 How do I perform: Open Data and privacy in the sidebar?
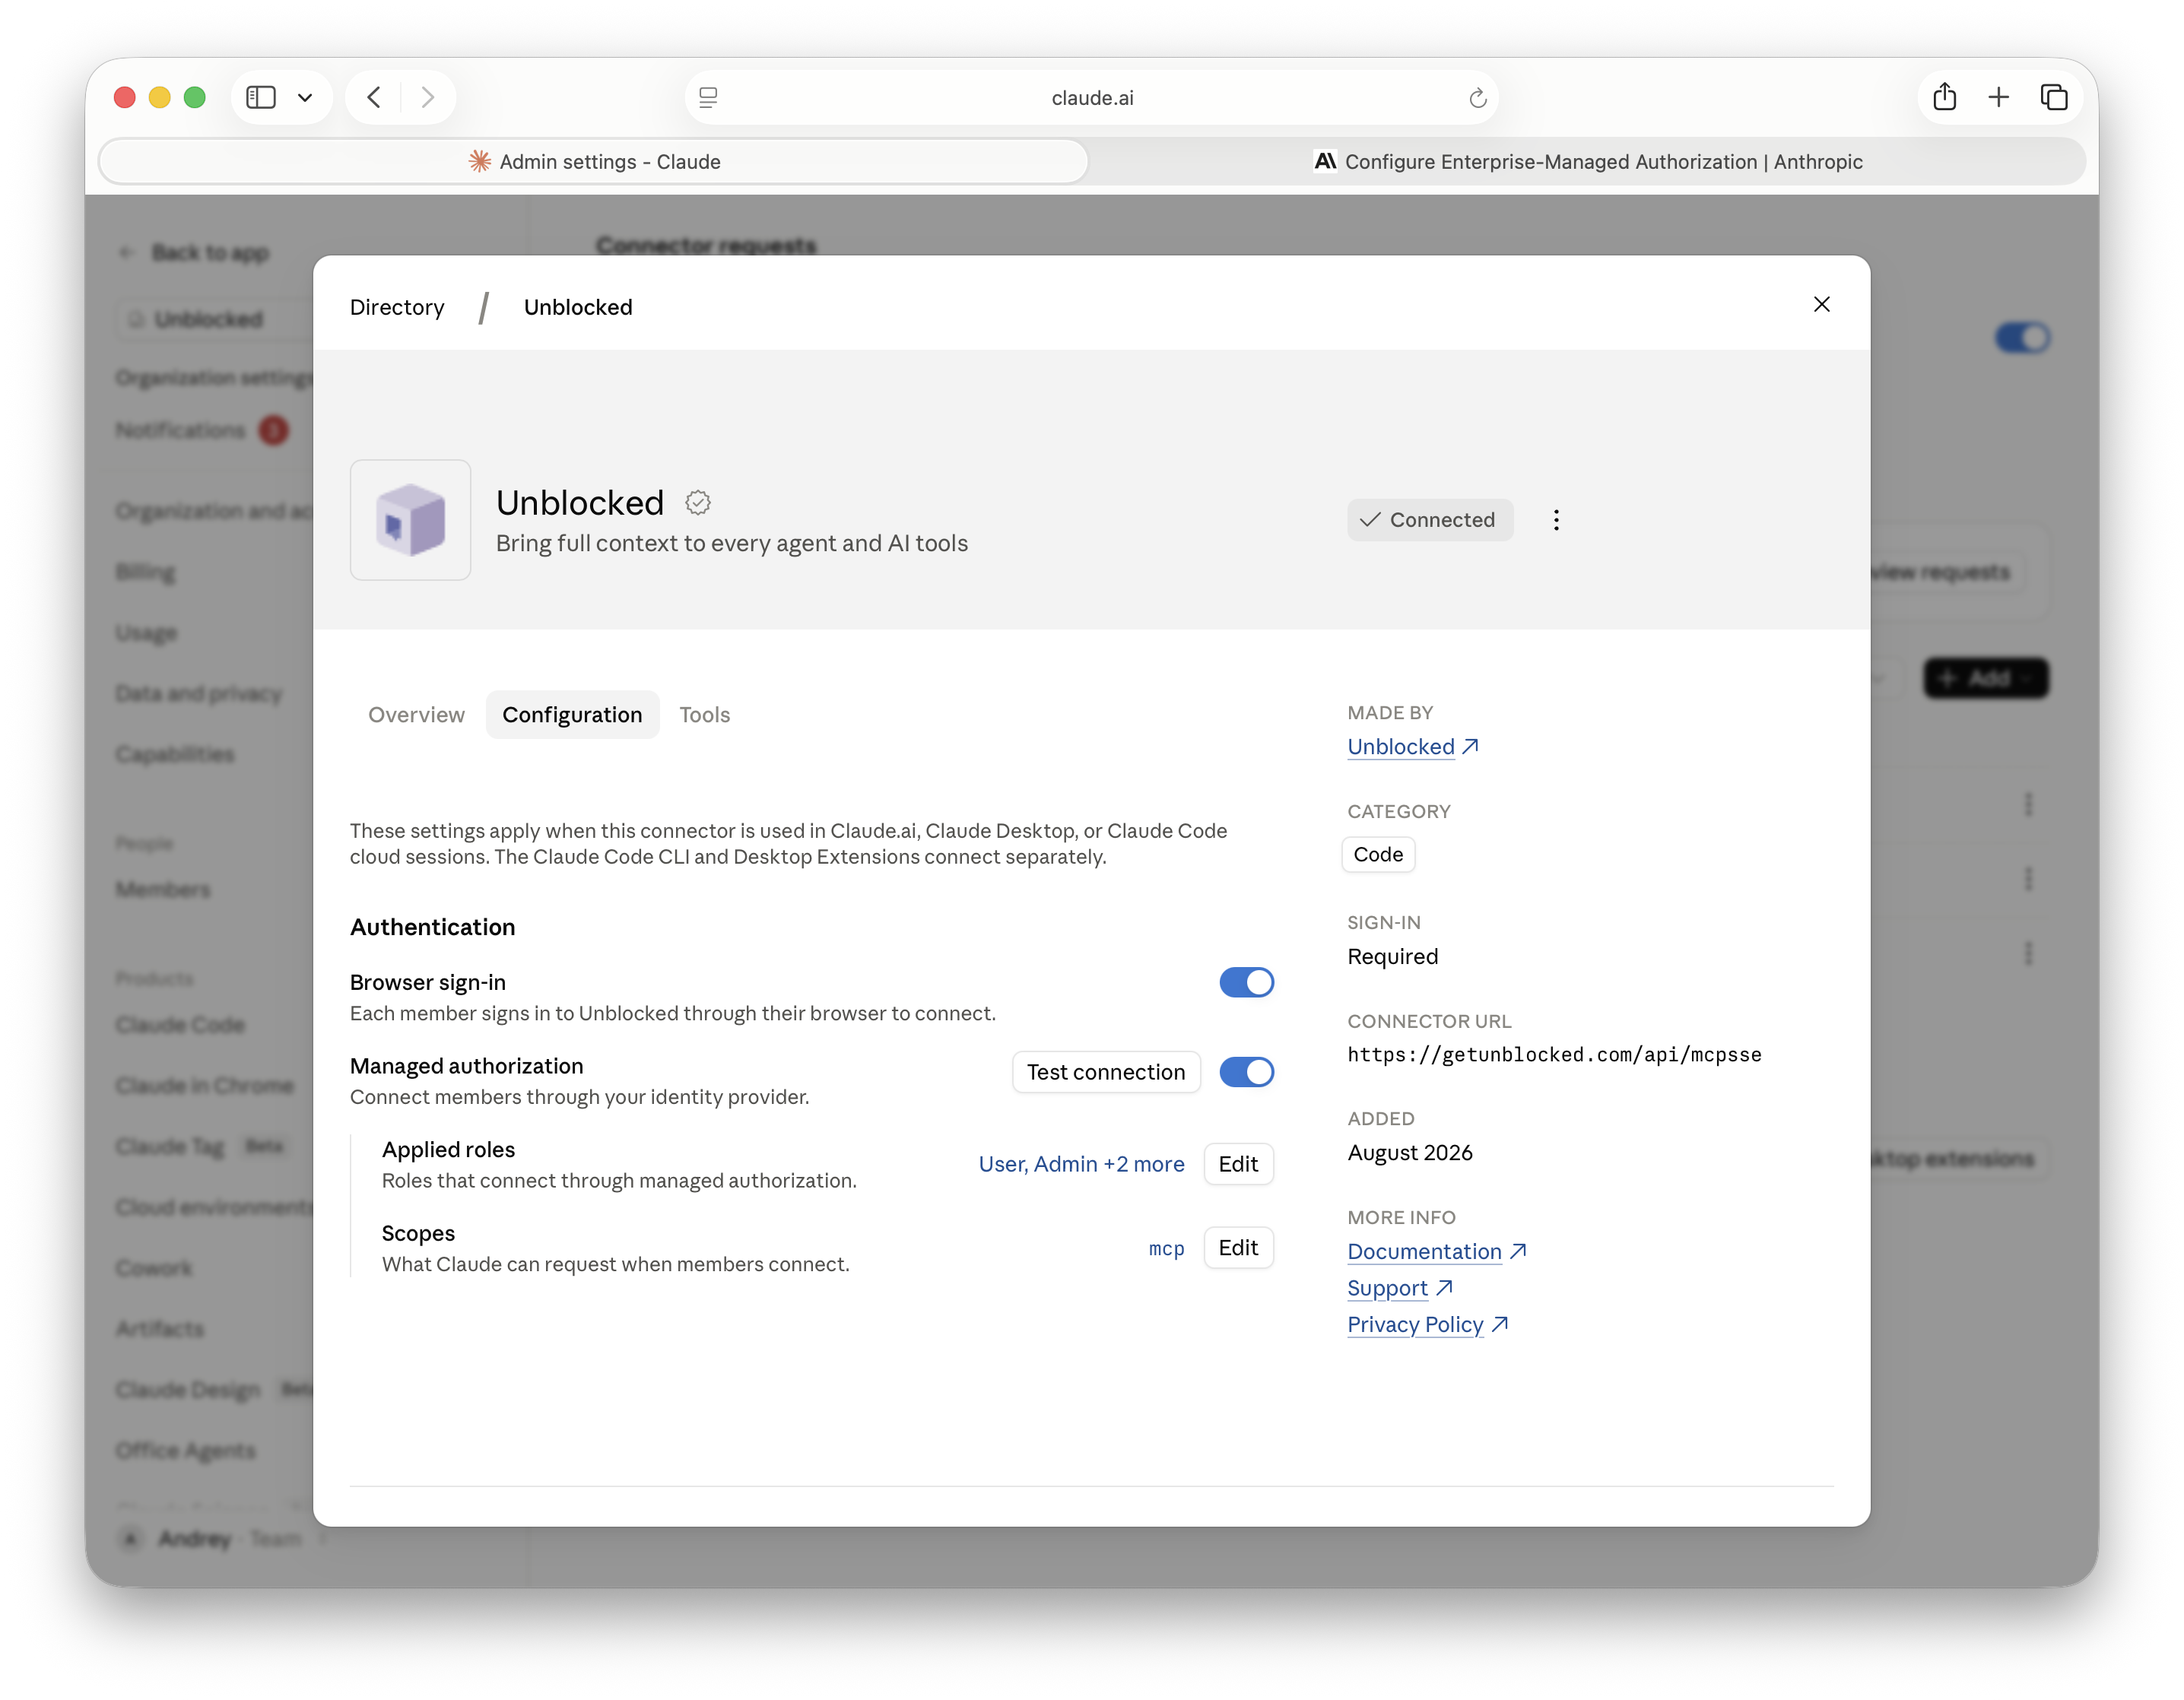coord(199,693)
